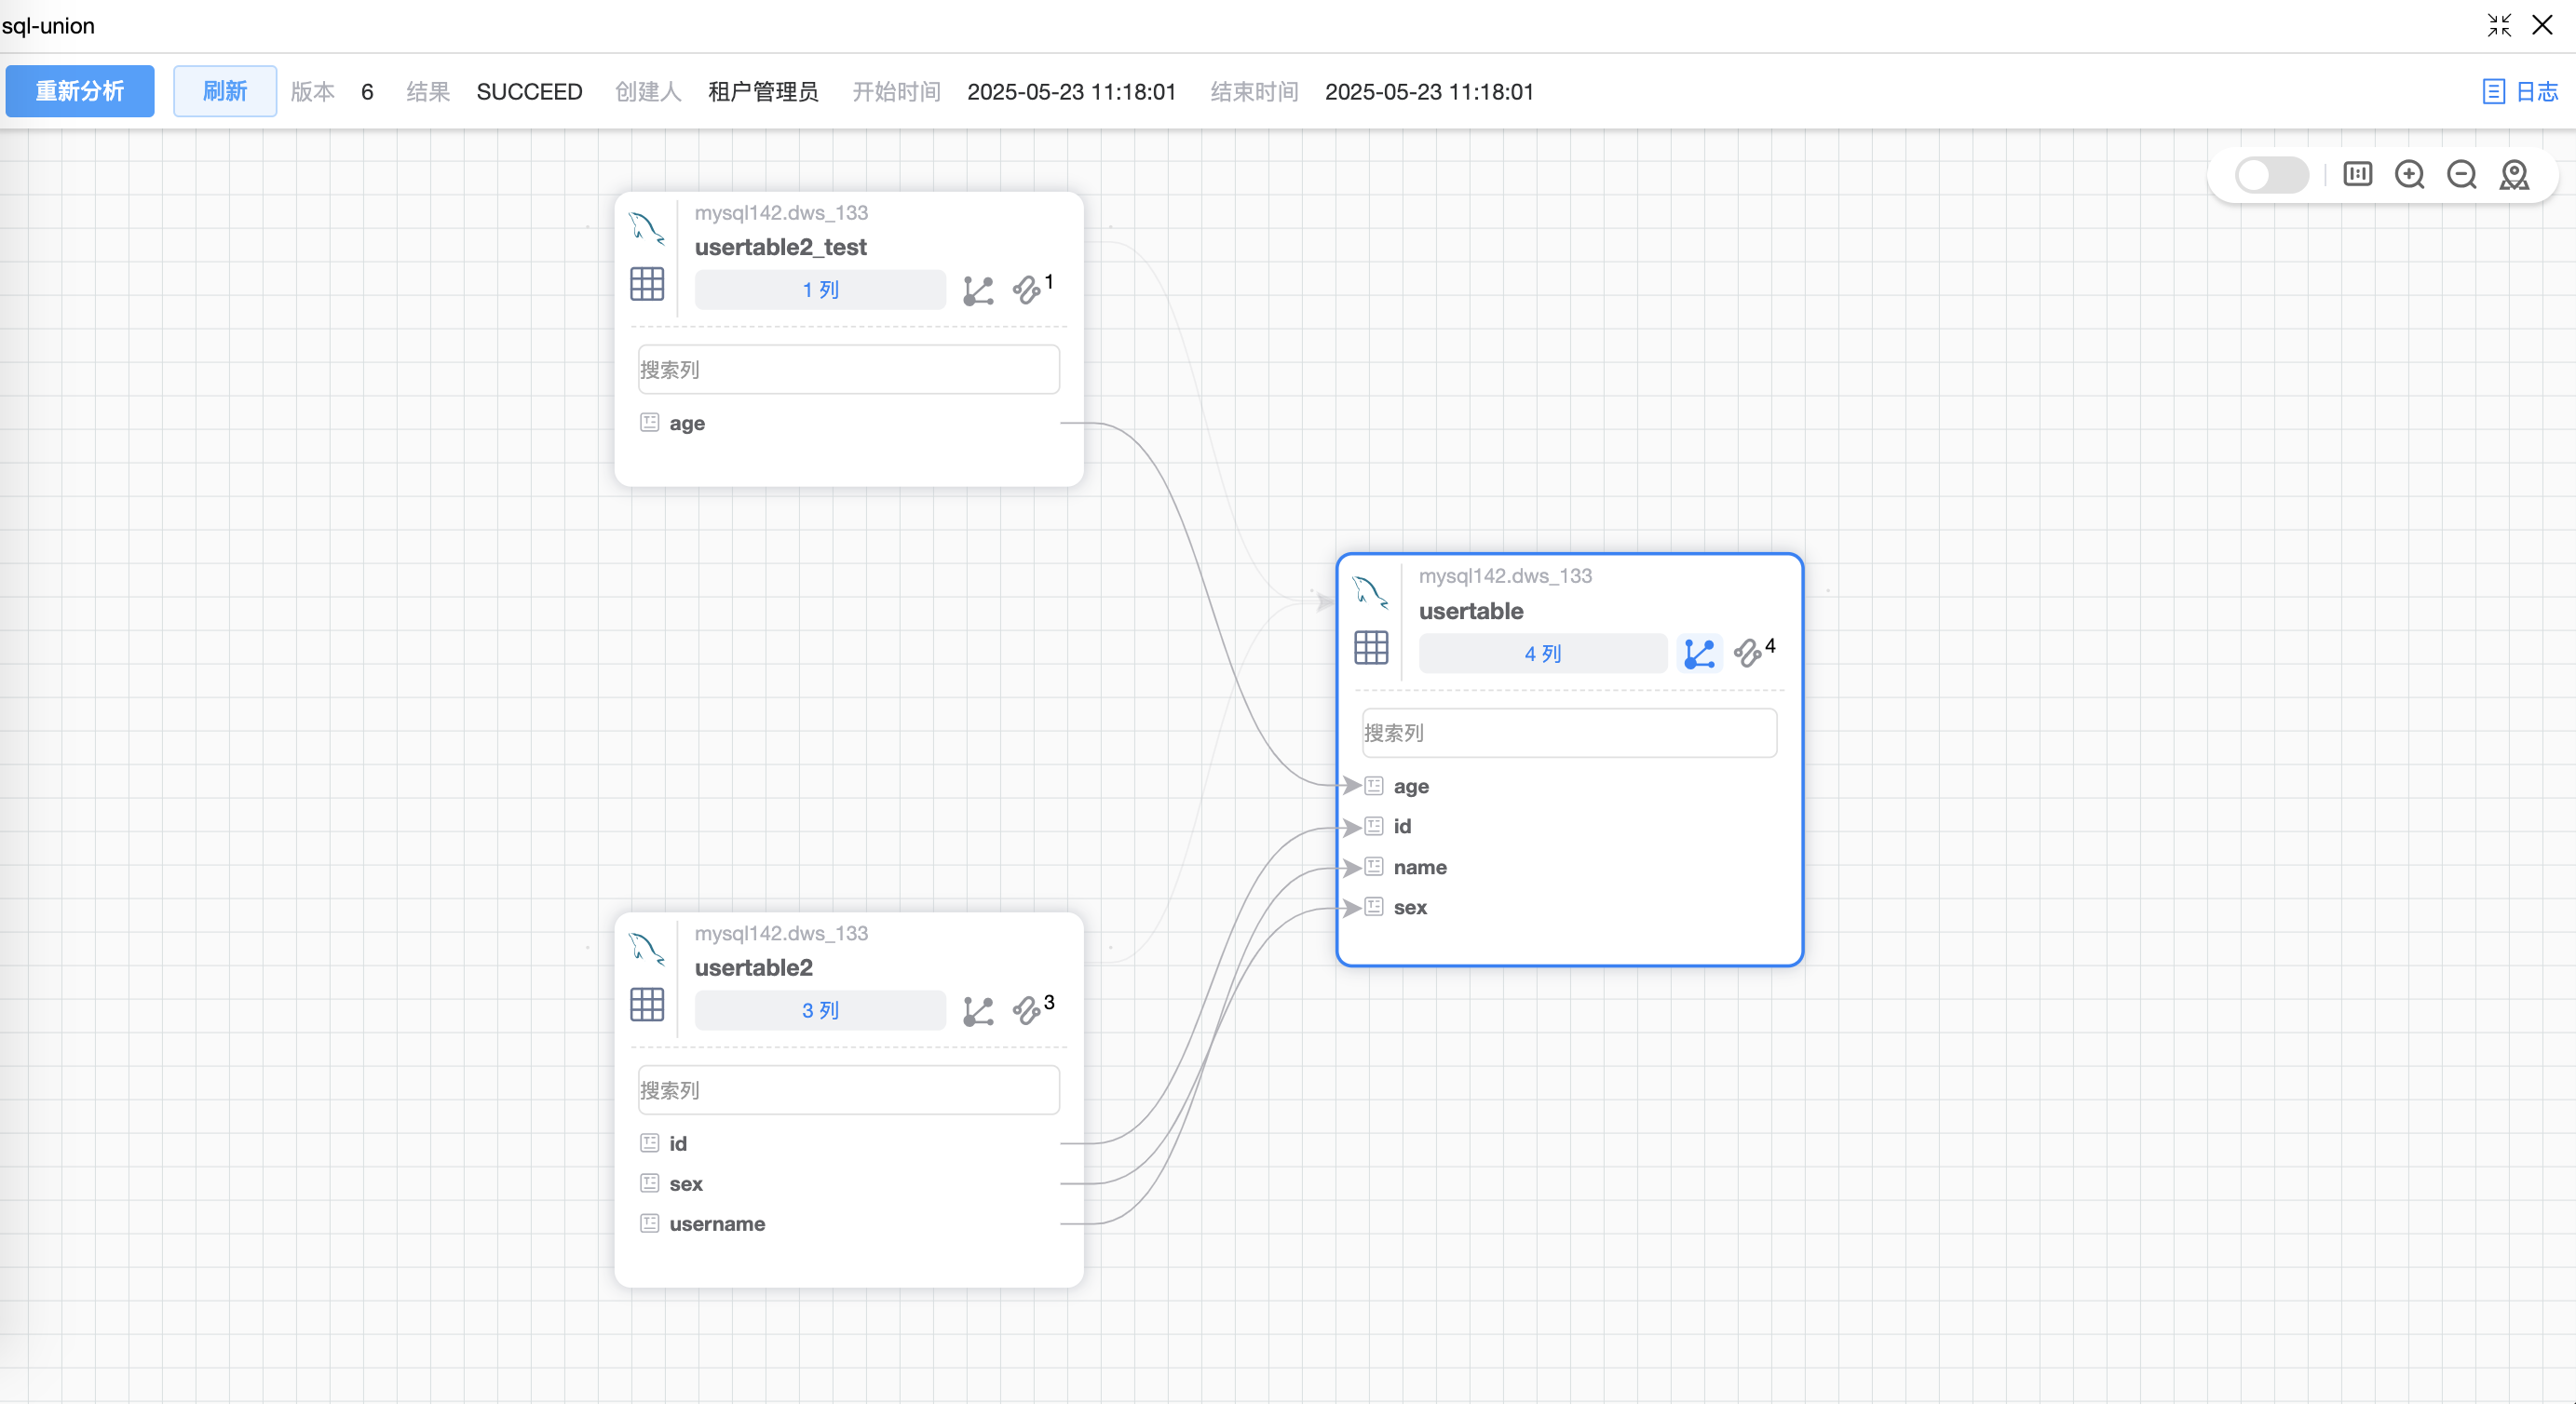Click 重新分析 button
Image resolution: width=2576 pixels, height=1404 pixels.
coord(80,91)
